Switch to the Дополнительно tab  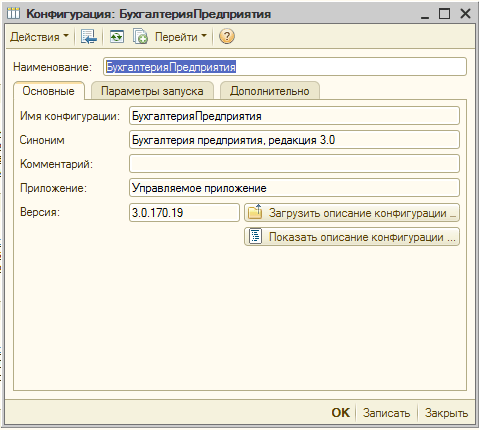point(270,91)
